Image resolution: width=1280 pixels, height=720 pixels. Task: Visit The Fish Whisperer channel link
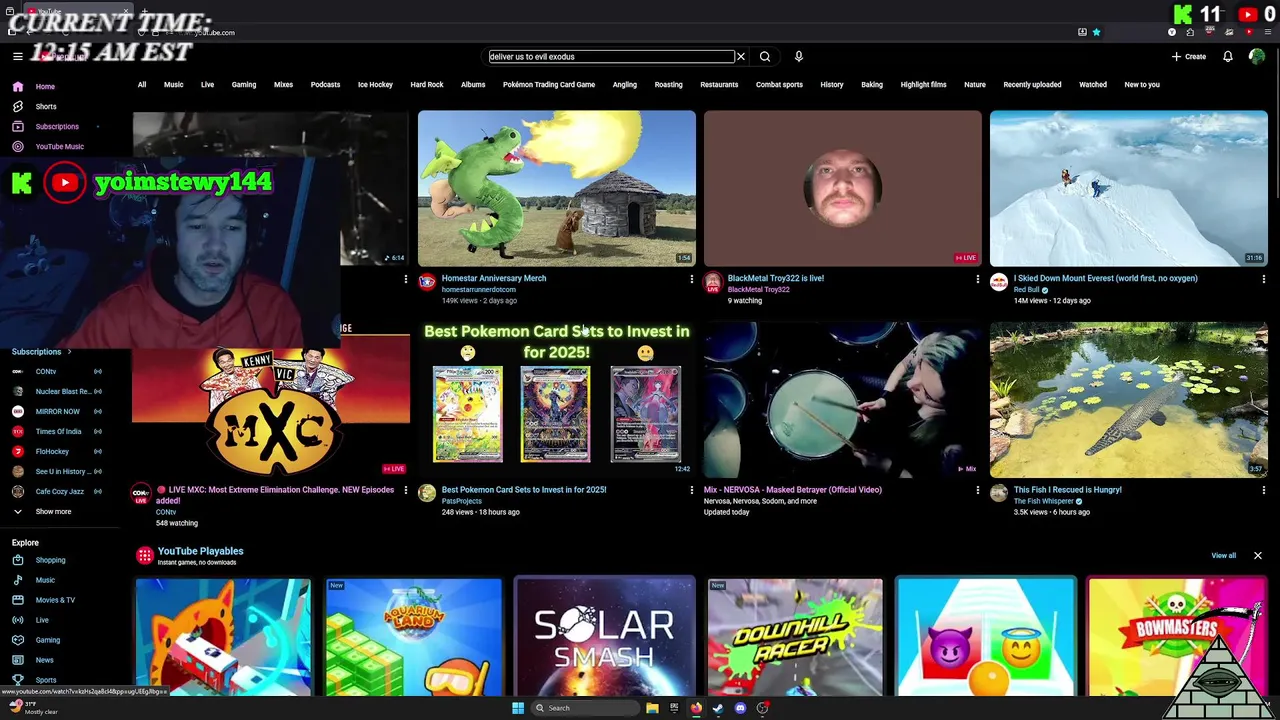[1043, 501]
